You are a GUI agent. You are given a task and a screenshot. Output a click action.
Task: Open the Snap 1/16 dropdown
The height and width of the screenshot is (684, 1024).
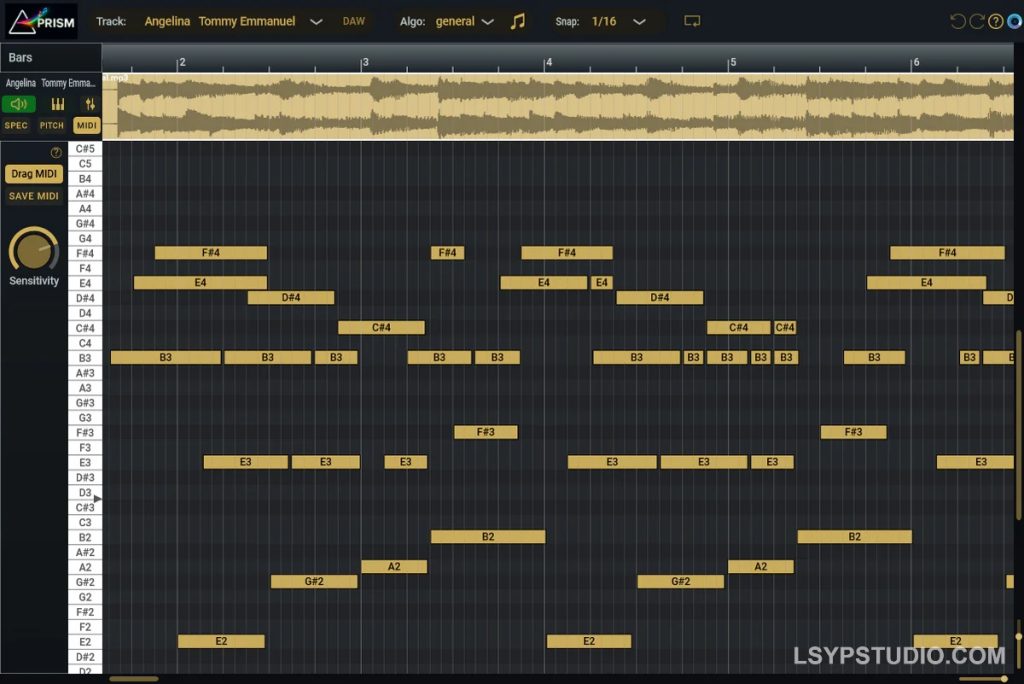638,20
